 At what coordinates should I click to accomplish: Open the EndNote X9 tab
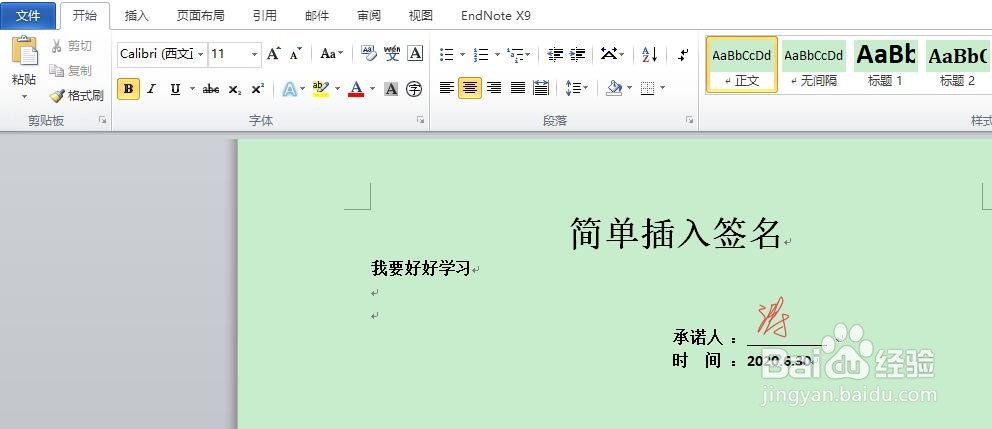[496, 16]
